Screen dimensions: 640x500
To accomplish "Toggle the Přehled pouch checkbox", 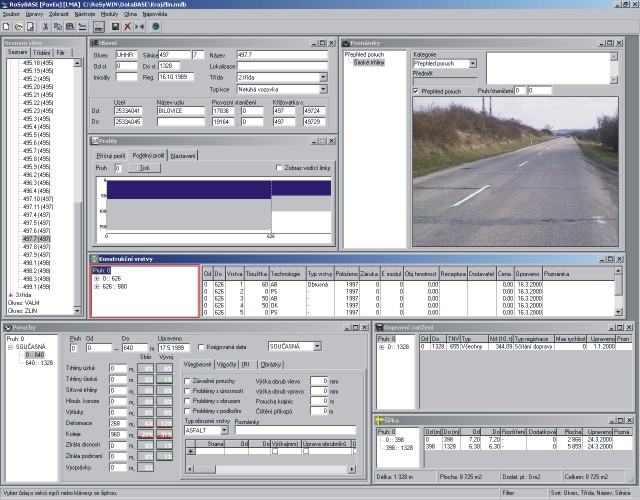I will pyautogui.click(x=417, y=91).
